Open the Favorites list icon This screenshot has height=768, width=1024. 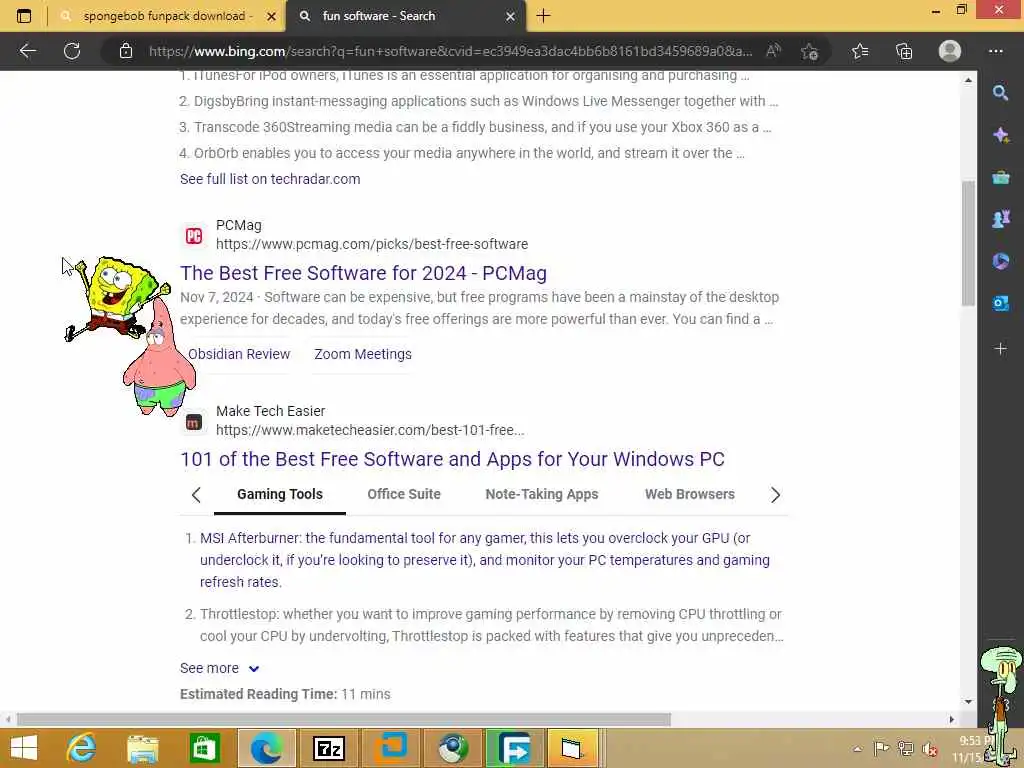tap(860, 51)
